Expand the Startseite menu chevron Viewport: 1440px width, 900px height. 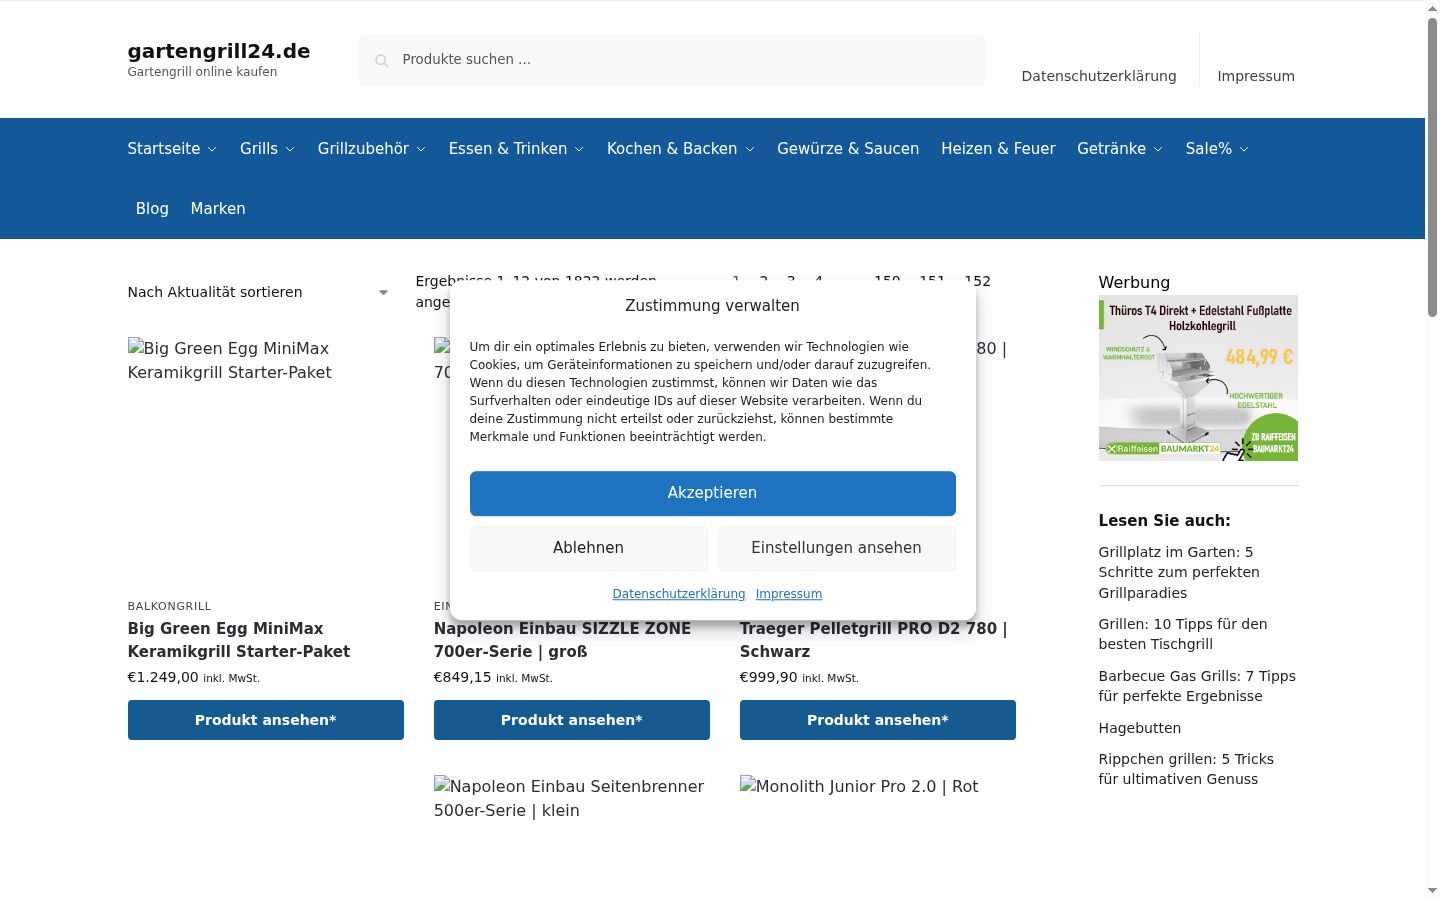point(212,149)
